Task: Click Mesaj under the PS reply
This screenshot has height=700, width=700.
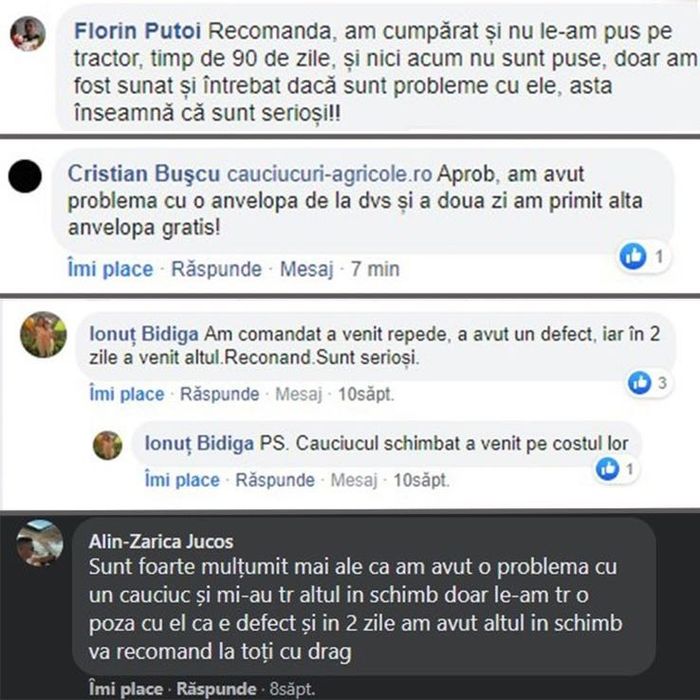Action: [352, 480]
